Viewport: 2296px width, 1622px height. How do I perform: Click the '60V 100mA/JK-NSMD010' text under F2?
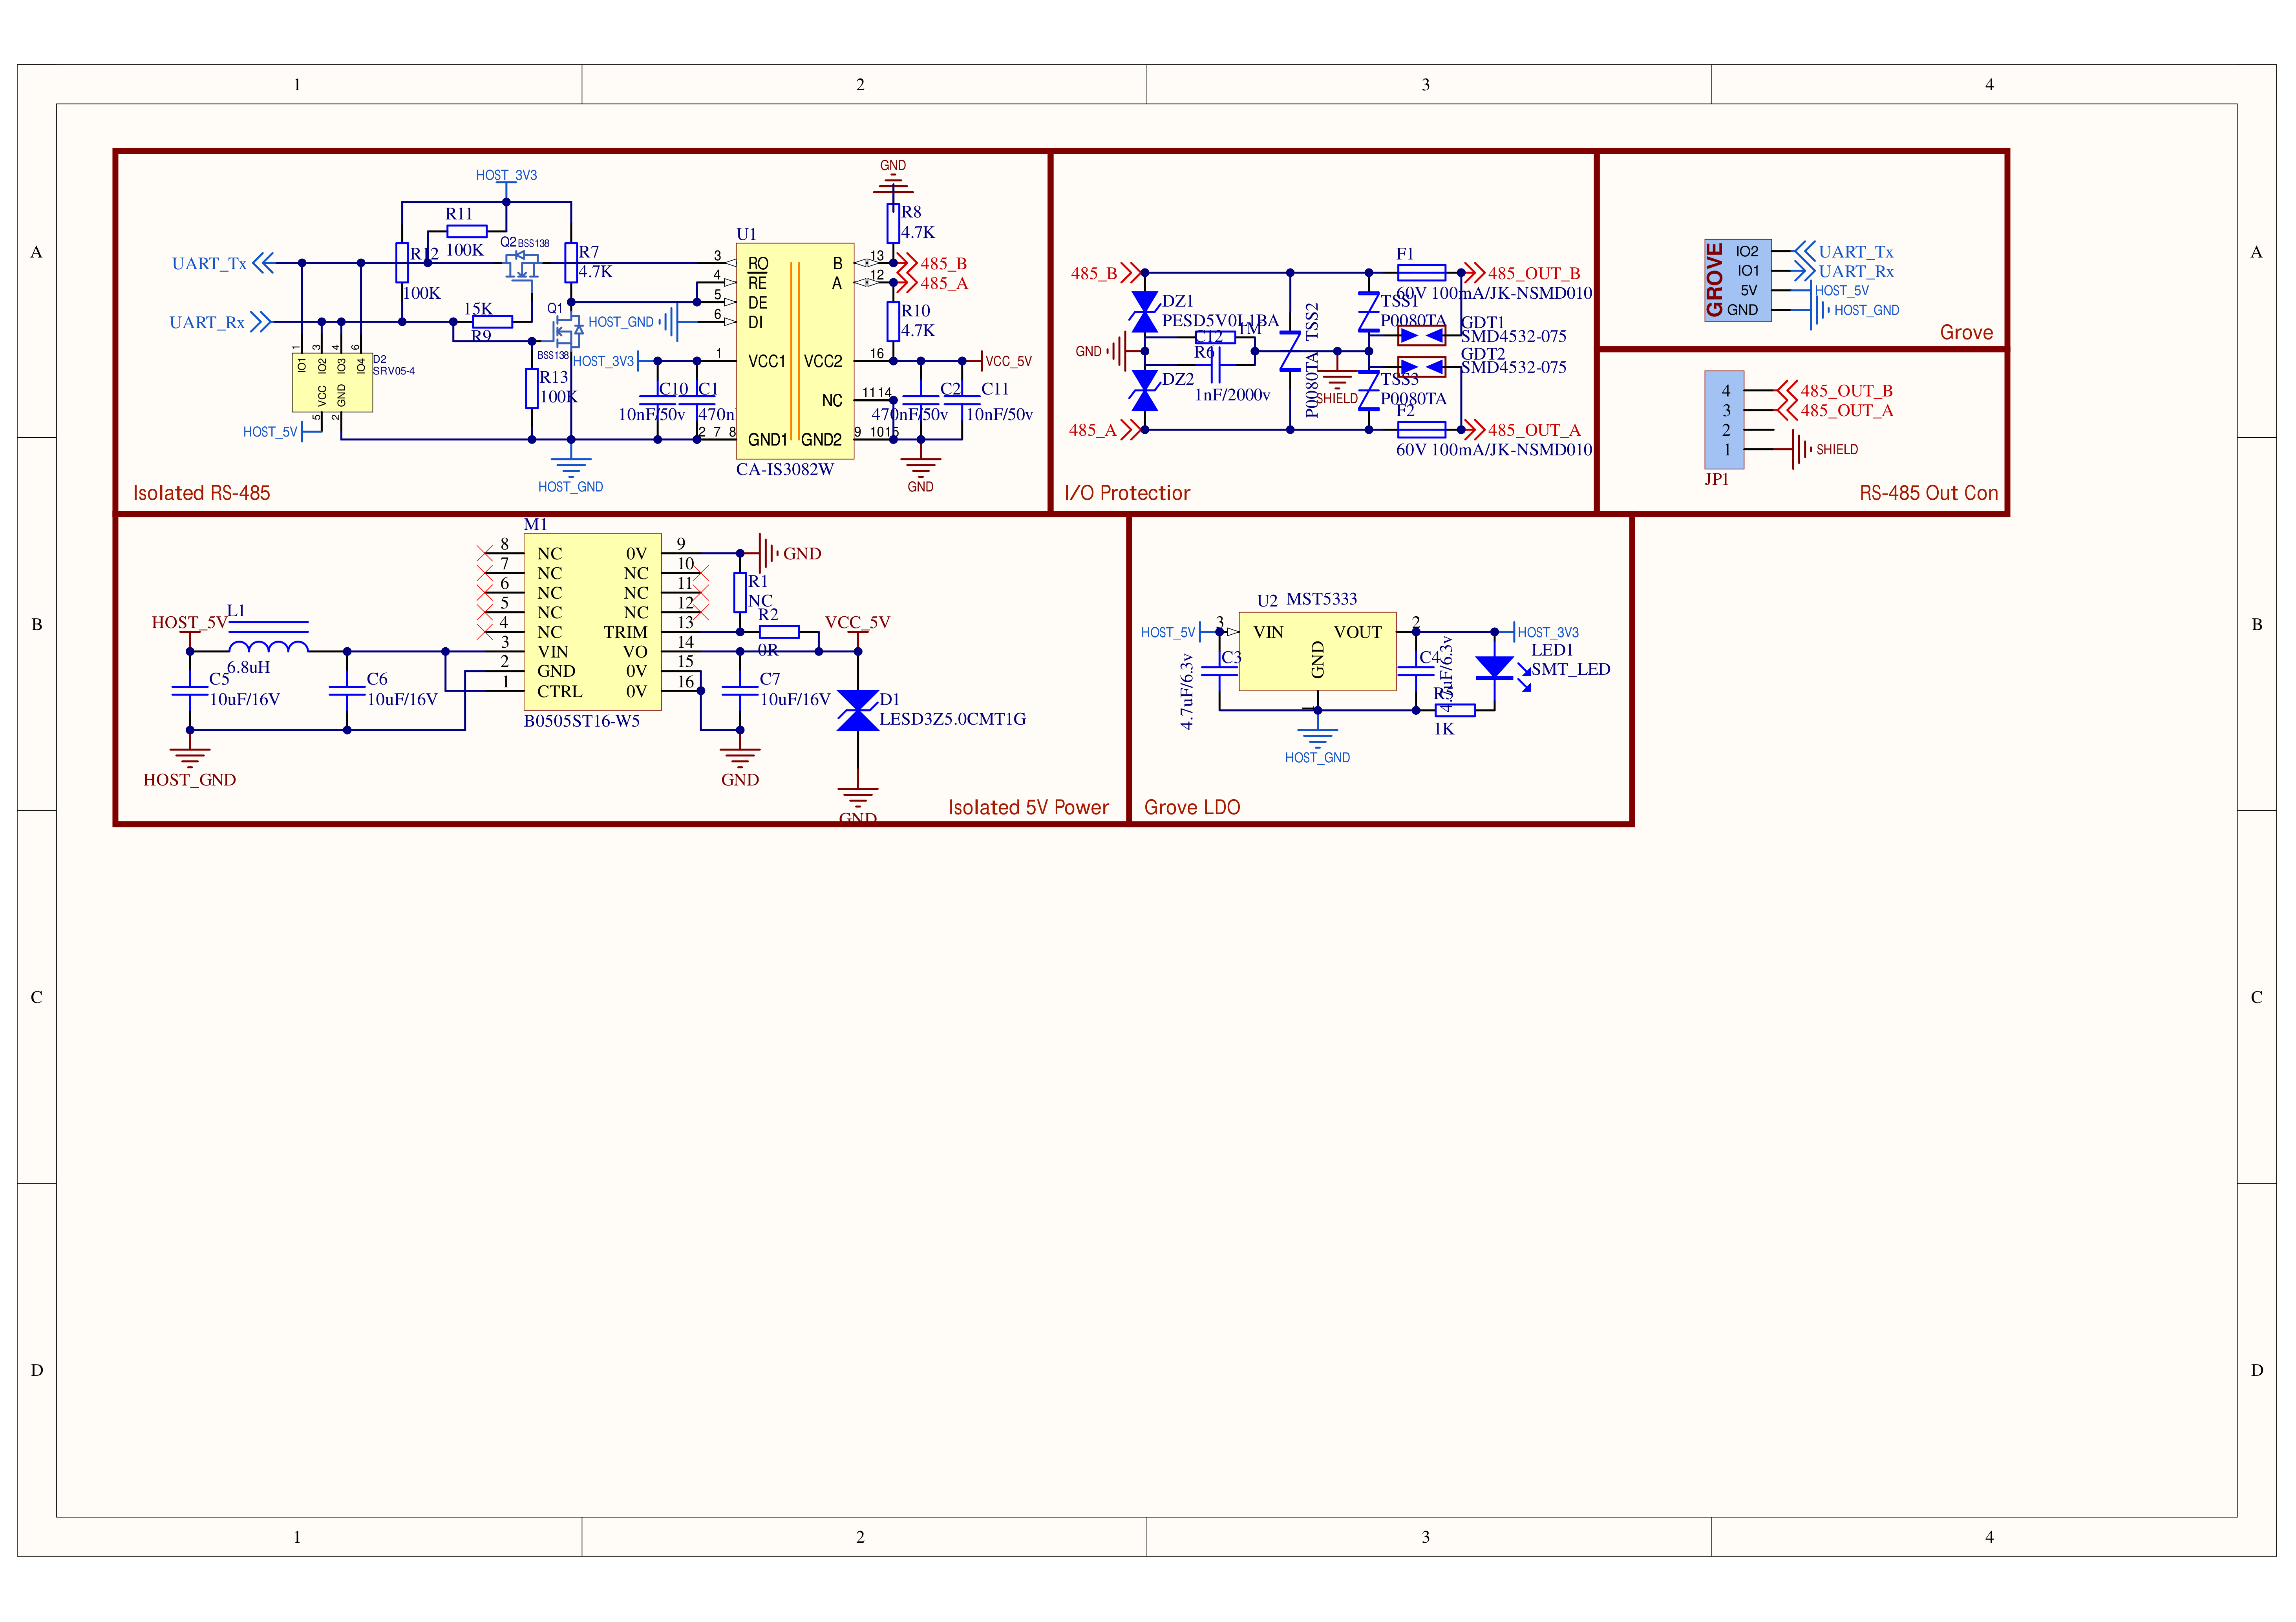1494,450
